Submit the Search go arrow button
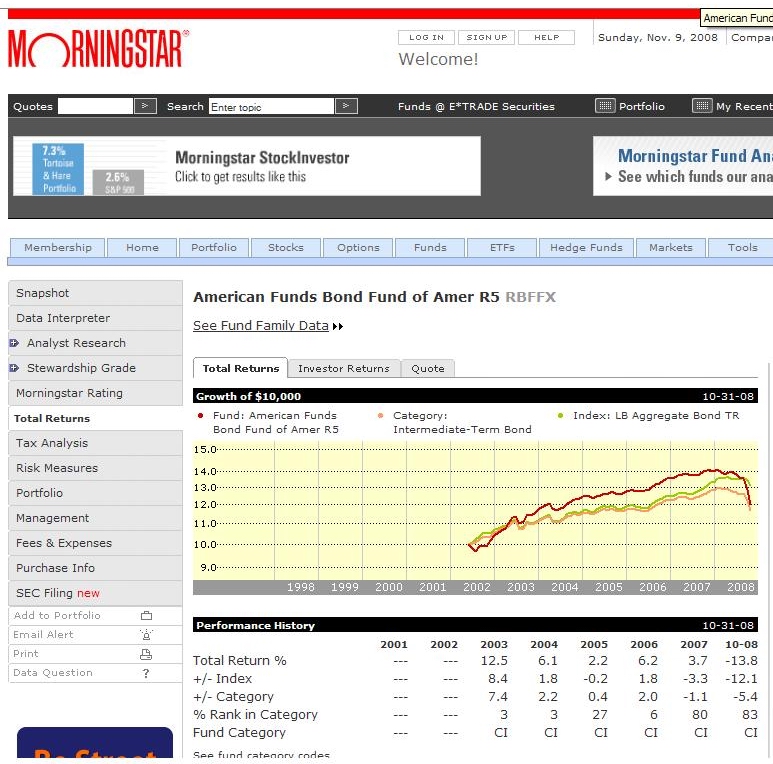This screenshot has height=764, width=773. [346, 106]
